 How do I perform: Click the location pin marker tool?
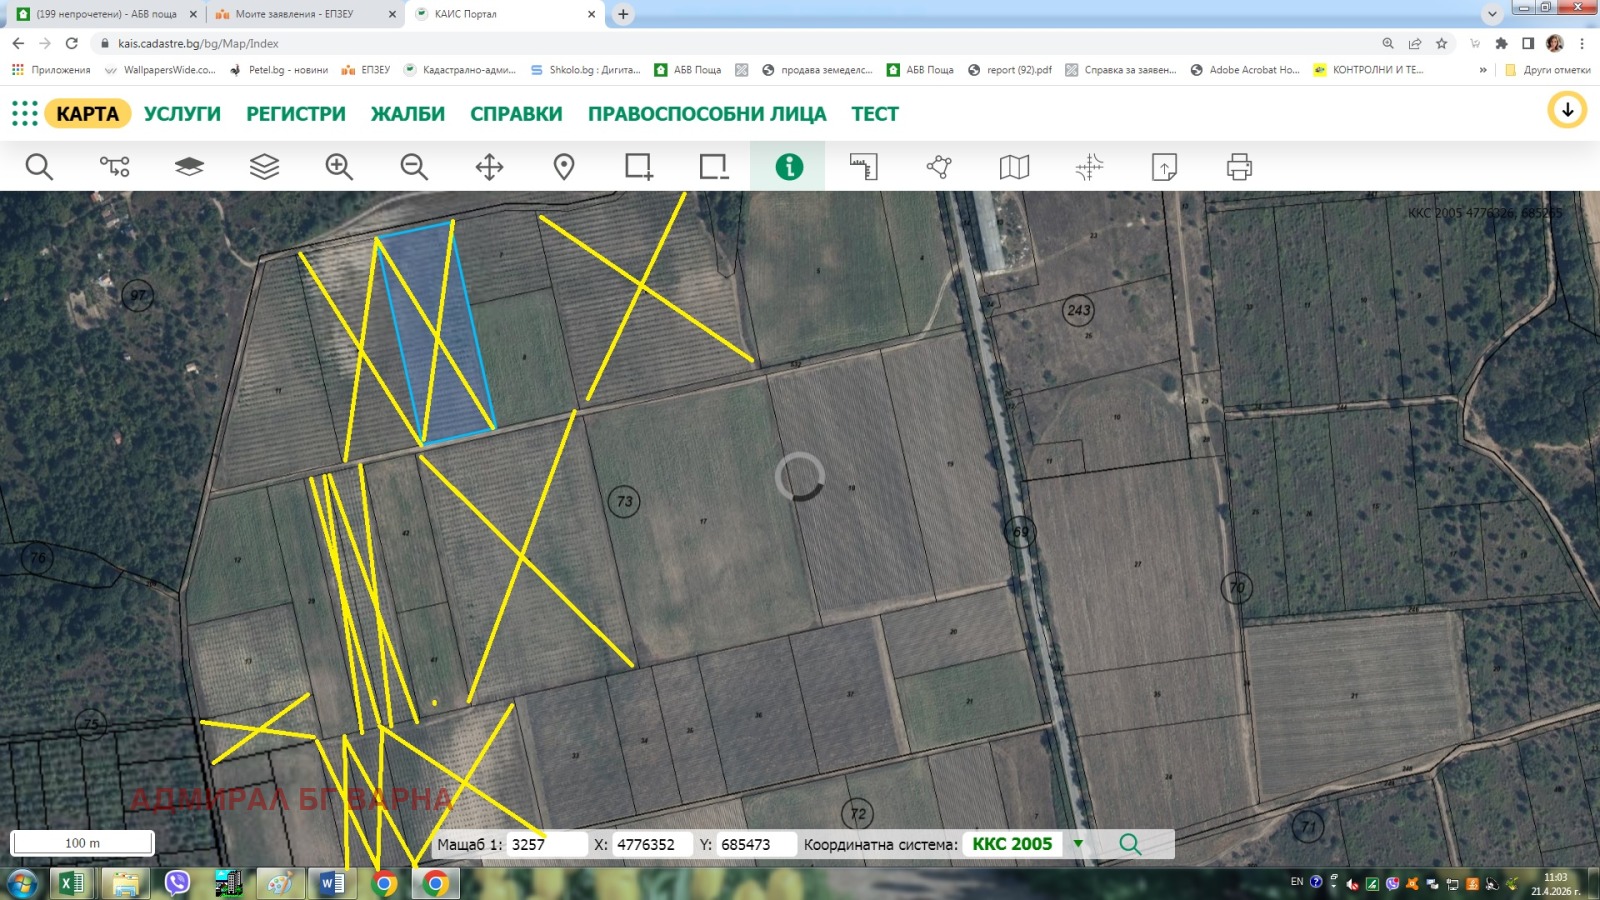point(564,166)
